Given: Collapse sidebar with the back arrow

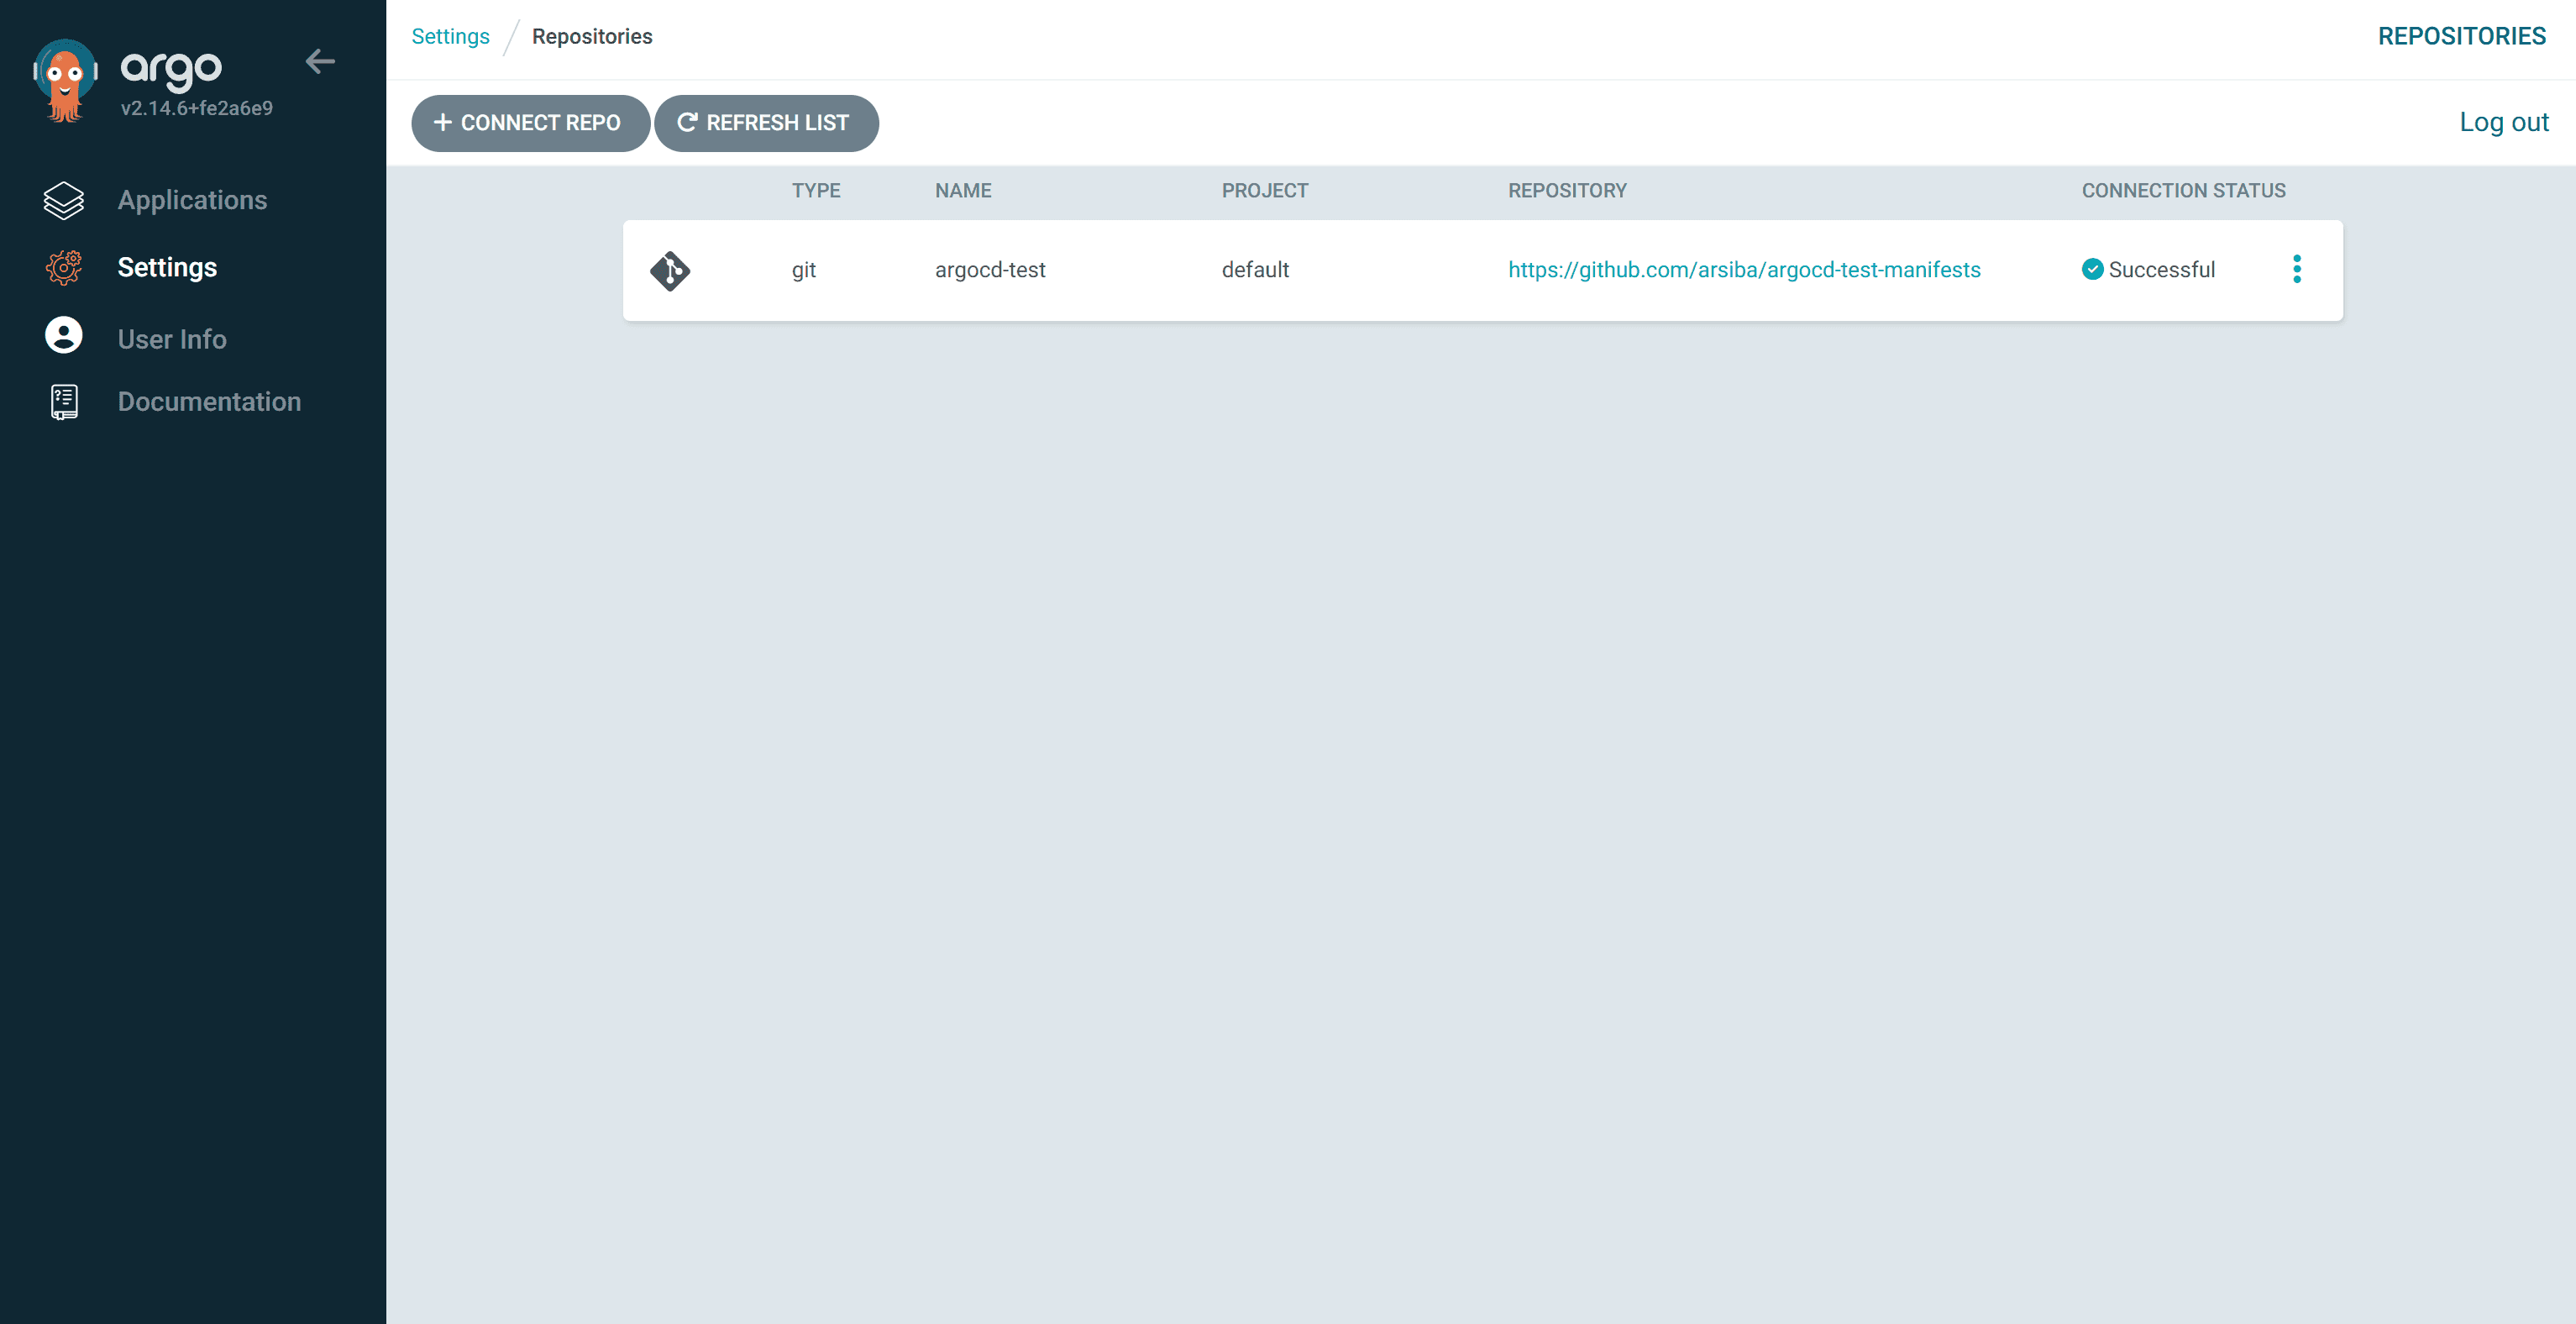Looking at the screenshot, I should pyautogui.click(x=320, y=61).
